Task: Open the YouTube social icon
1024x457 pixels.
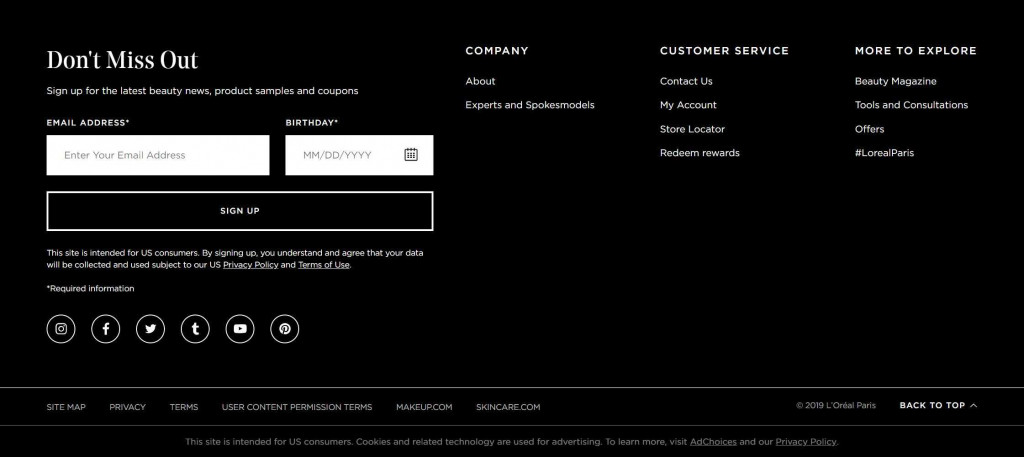Action: tap(240, 329)
